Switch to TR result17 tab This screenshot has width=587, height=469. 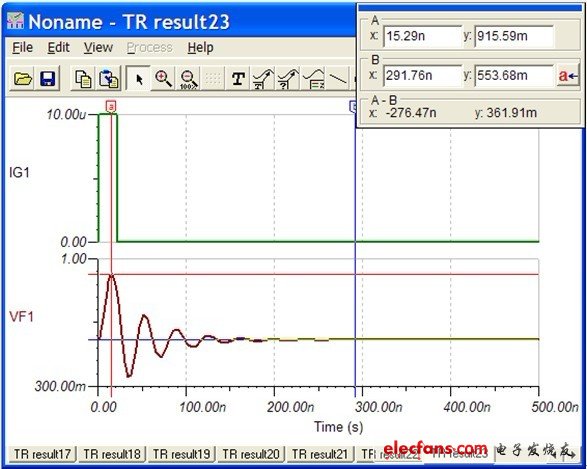pyautogui.click(x=42, y=454)
